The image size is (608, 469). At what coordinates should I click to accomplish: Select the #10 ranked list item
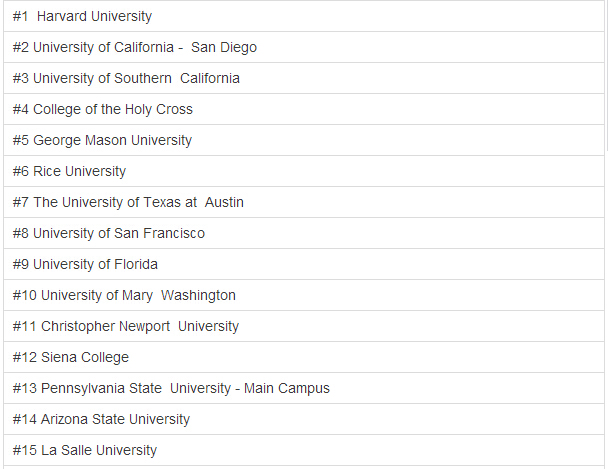124,295
